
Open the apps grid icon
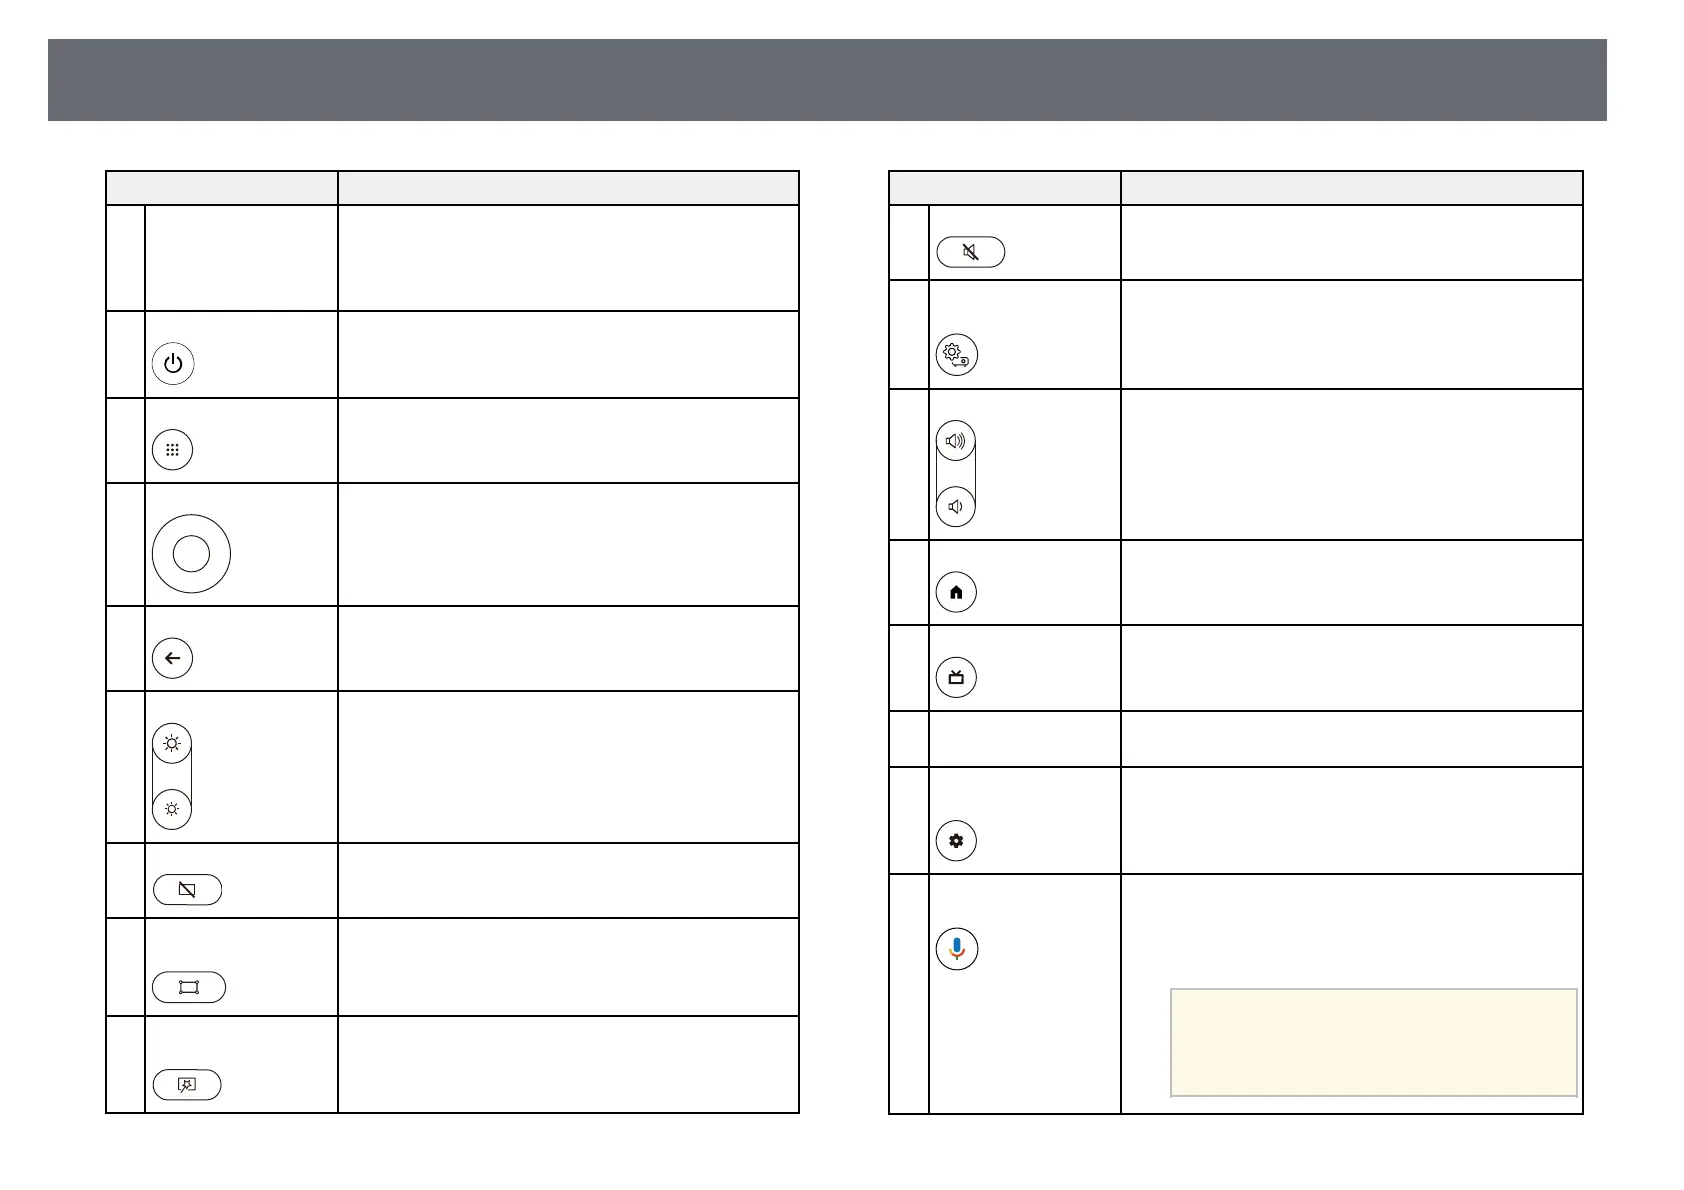(x=172, y=450)
